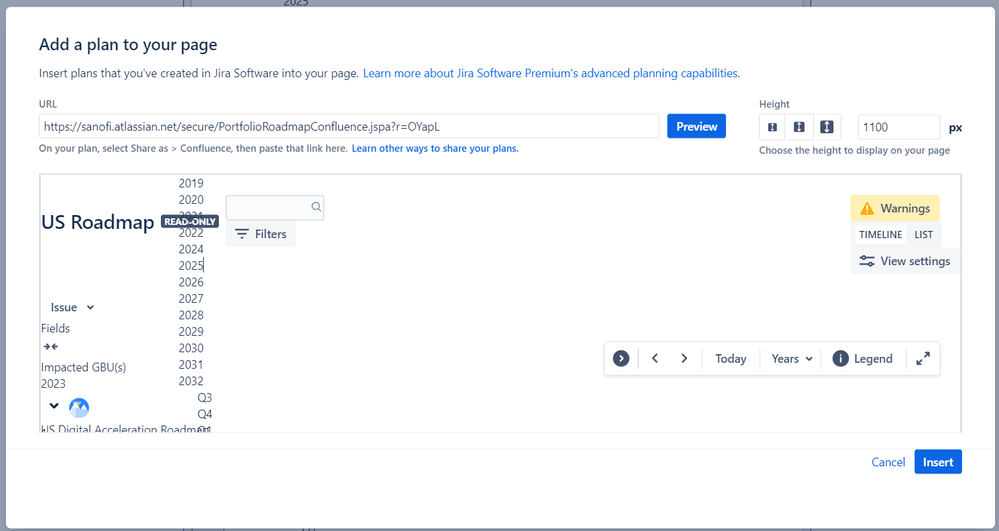Open the Years timeframe dropdown
Viewport: 999px width, 531px height.
[x=791, y=359]
